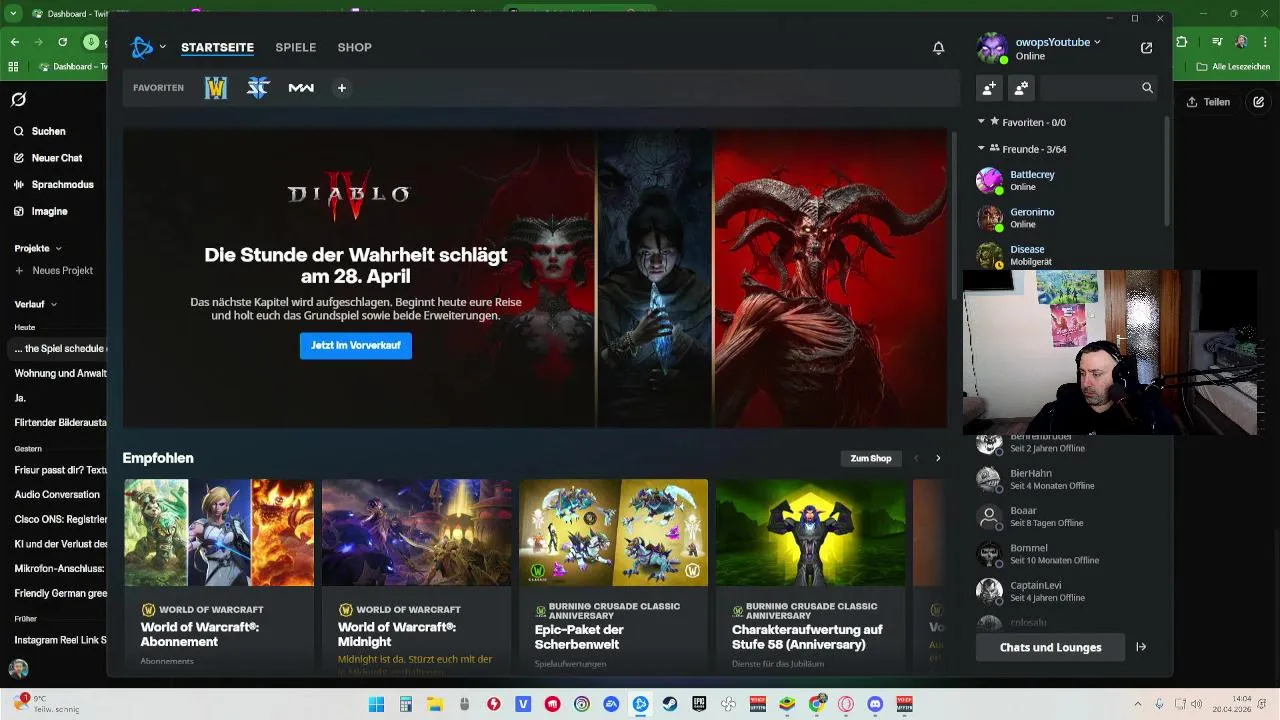Click Jetzt im Vorverkauf button

coord(355,345)
